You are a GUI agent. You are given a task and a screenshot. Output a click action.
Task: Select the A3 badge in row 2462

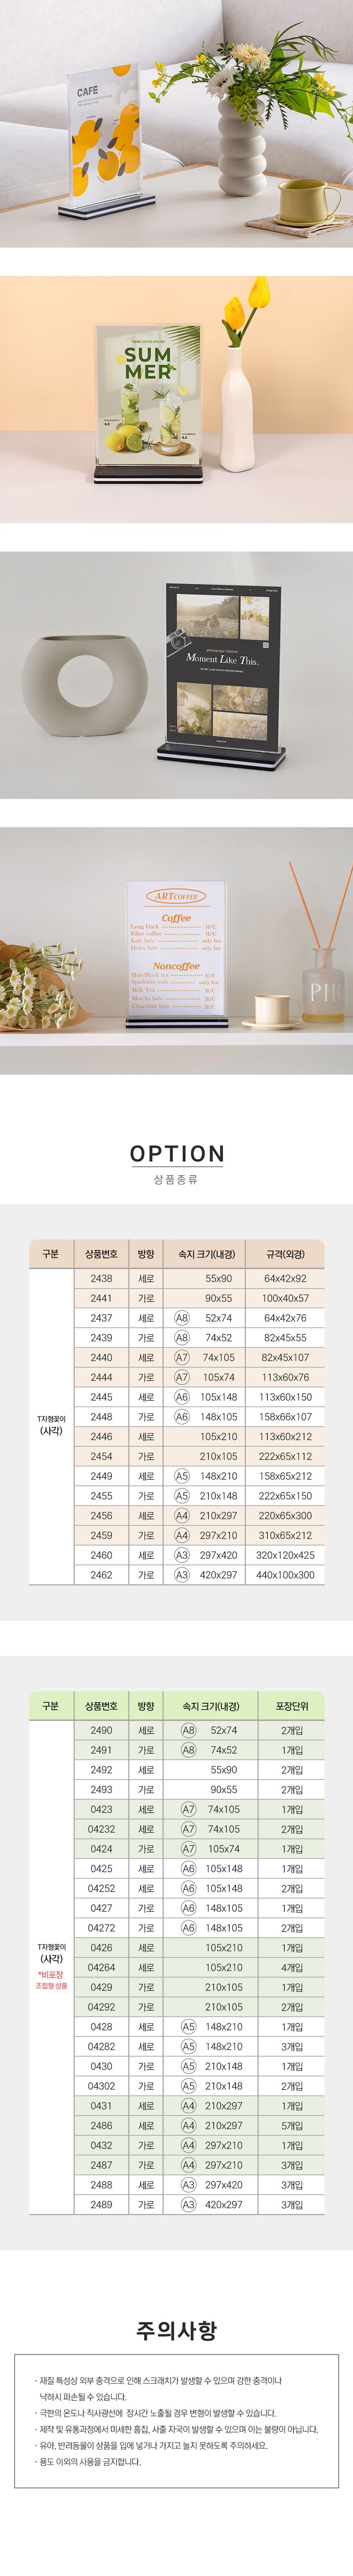(x=182, y=1574)
